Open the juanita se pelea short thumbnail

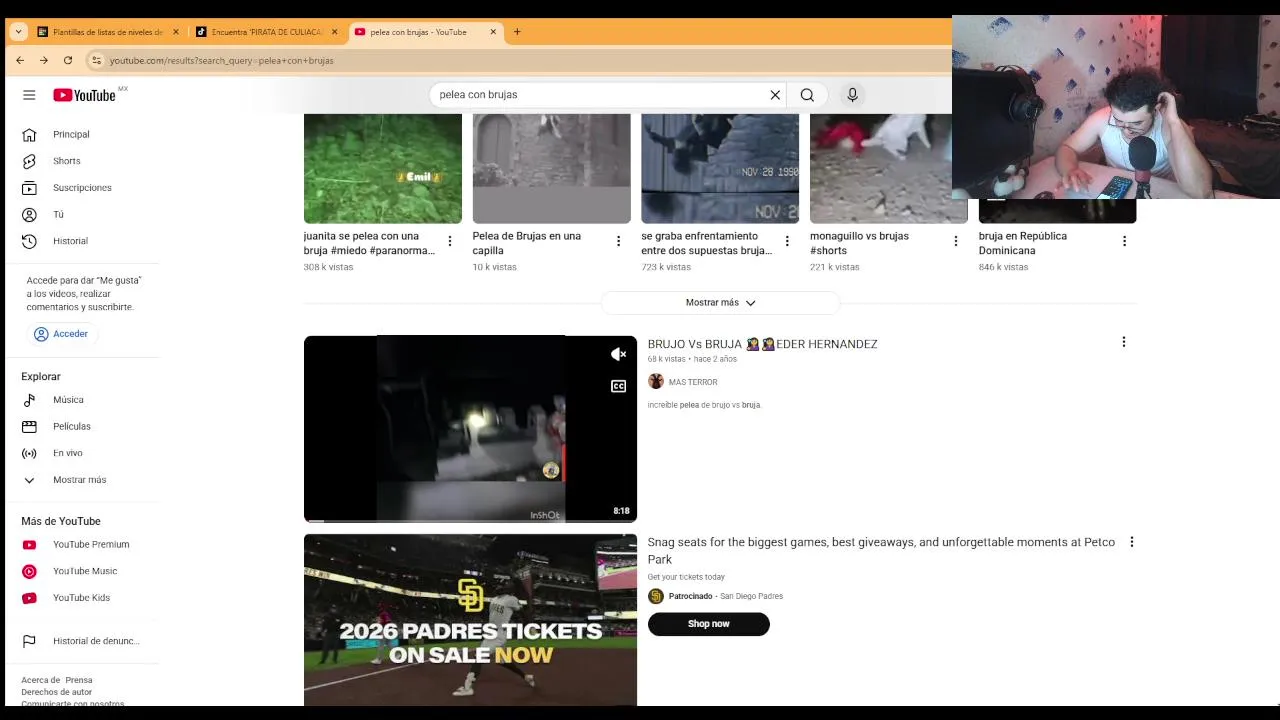[x=383, y=168]
